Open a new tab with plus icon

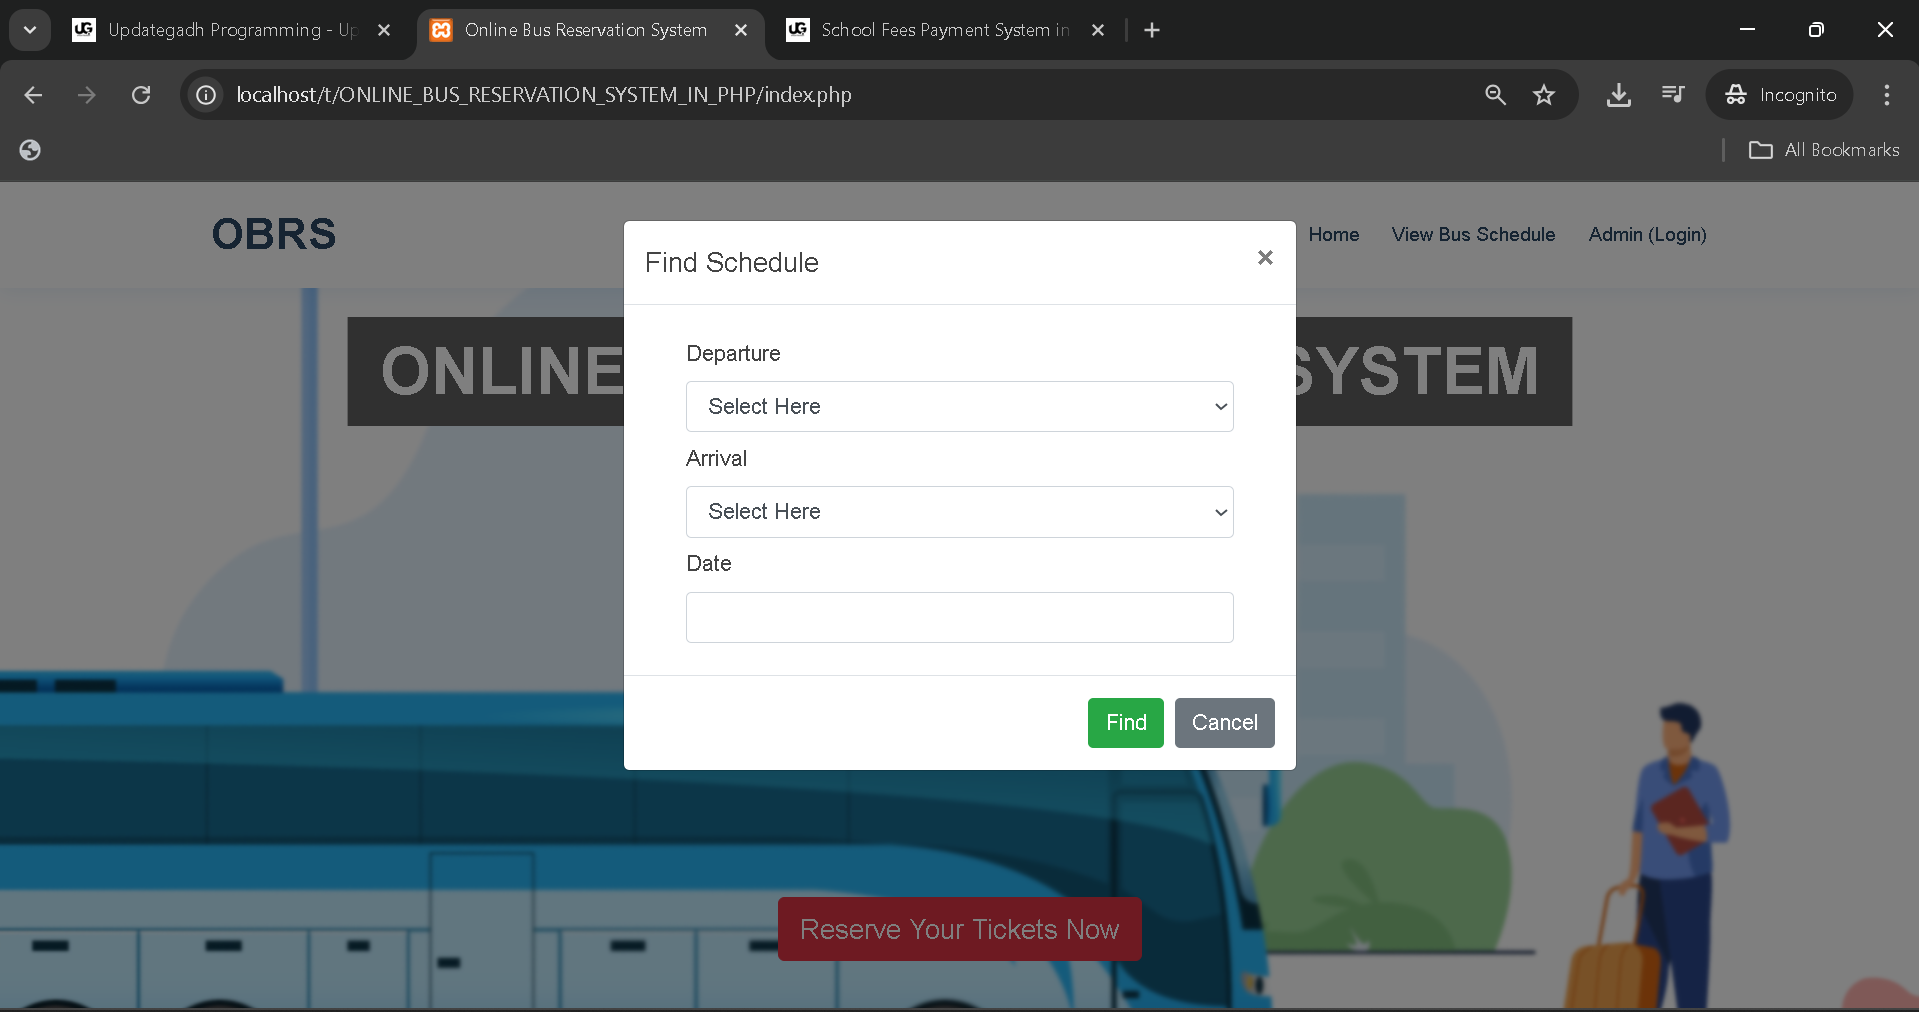pyautogui.click(x=1152, y=30)
